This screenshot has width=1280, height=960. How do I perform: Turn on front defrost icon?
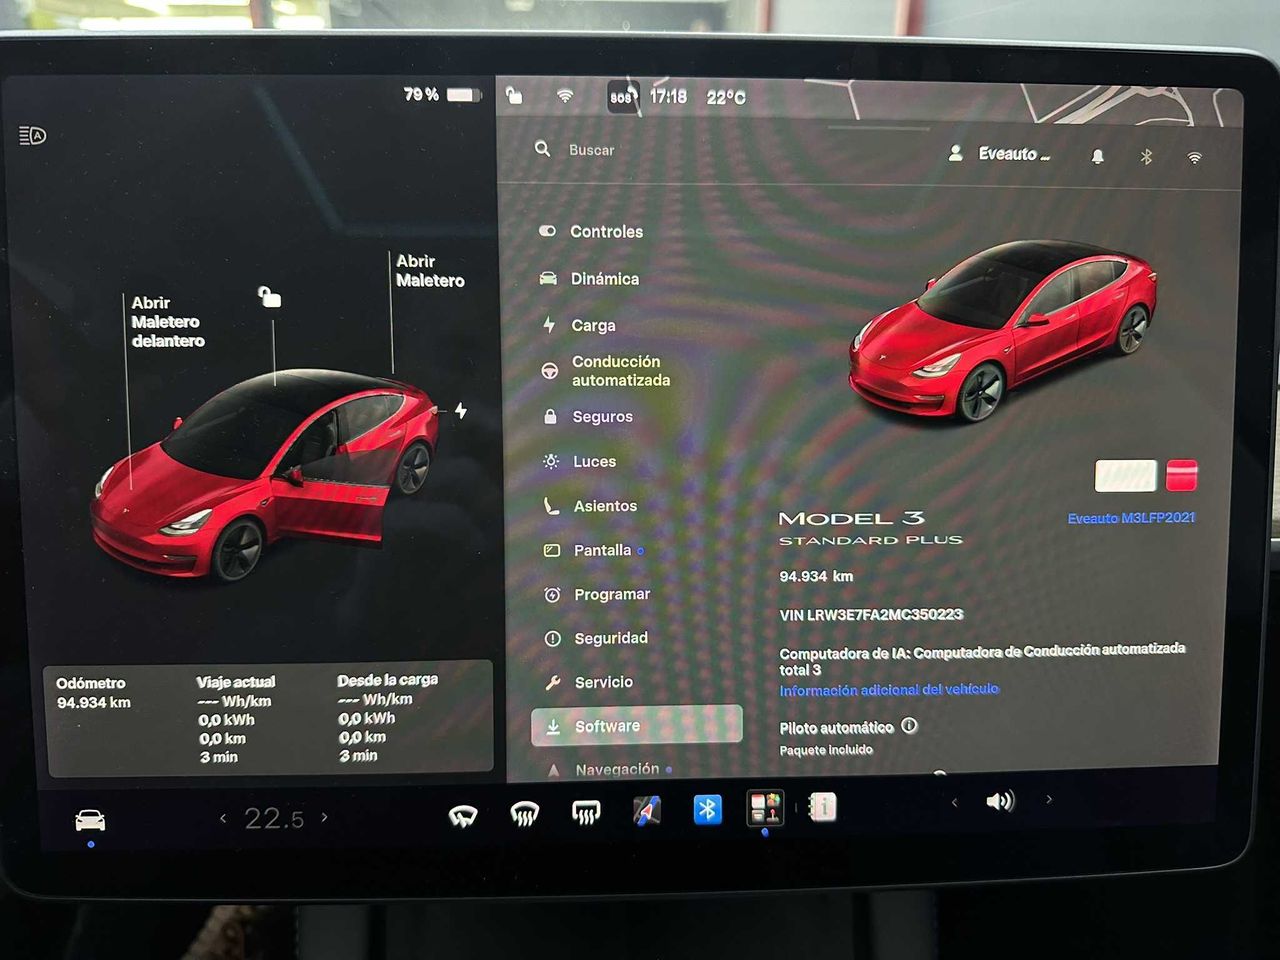coord(524,815)
